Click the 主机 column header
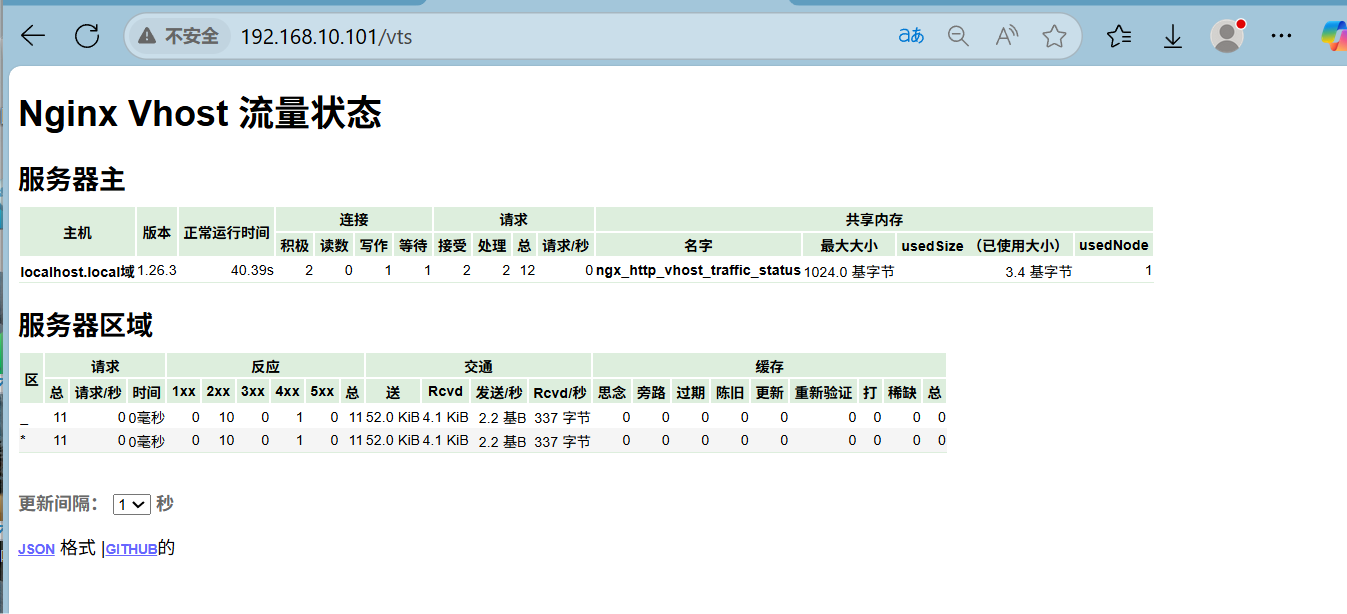 coord(77,232)
